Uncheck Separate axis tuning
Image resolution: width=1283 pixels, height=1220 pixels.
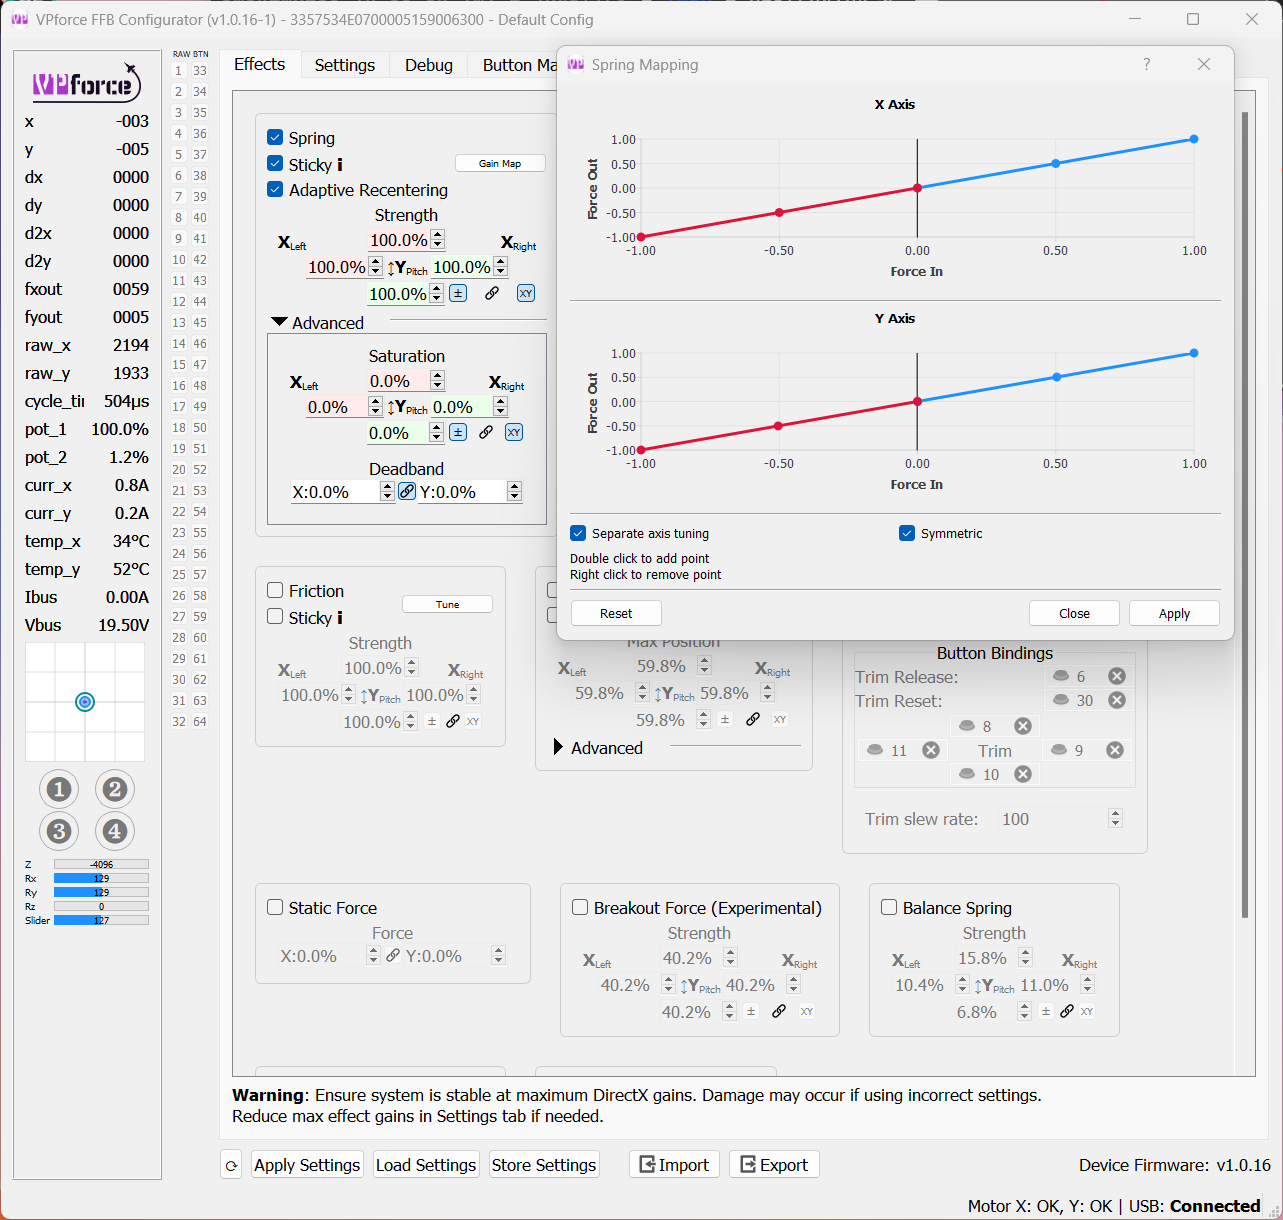[x=578, y=533]
